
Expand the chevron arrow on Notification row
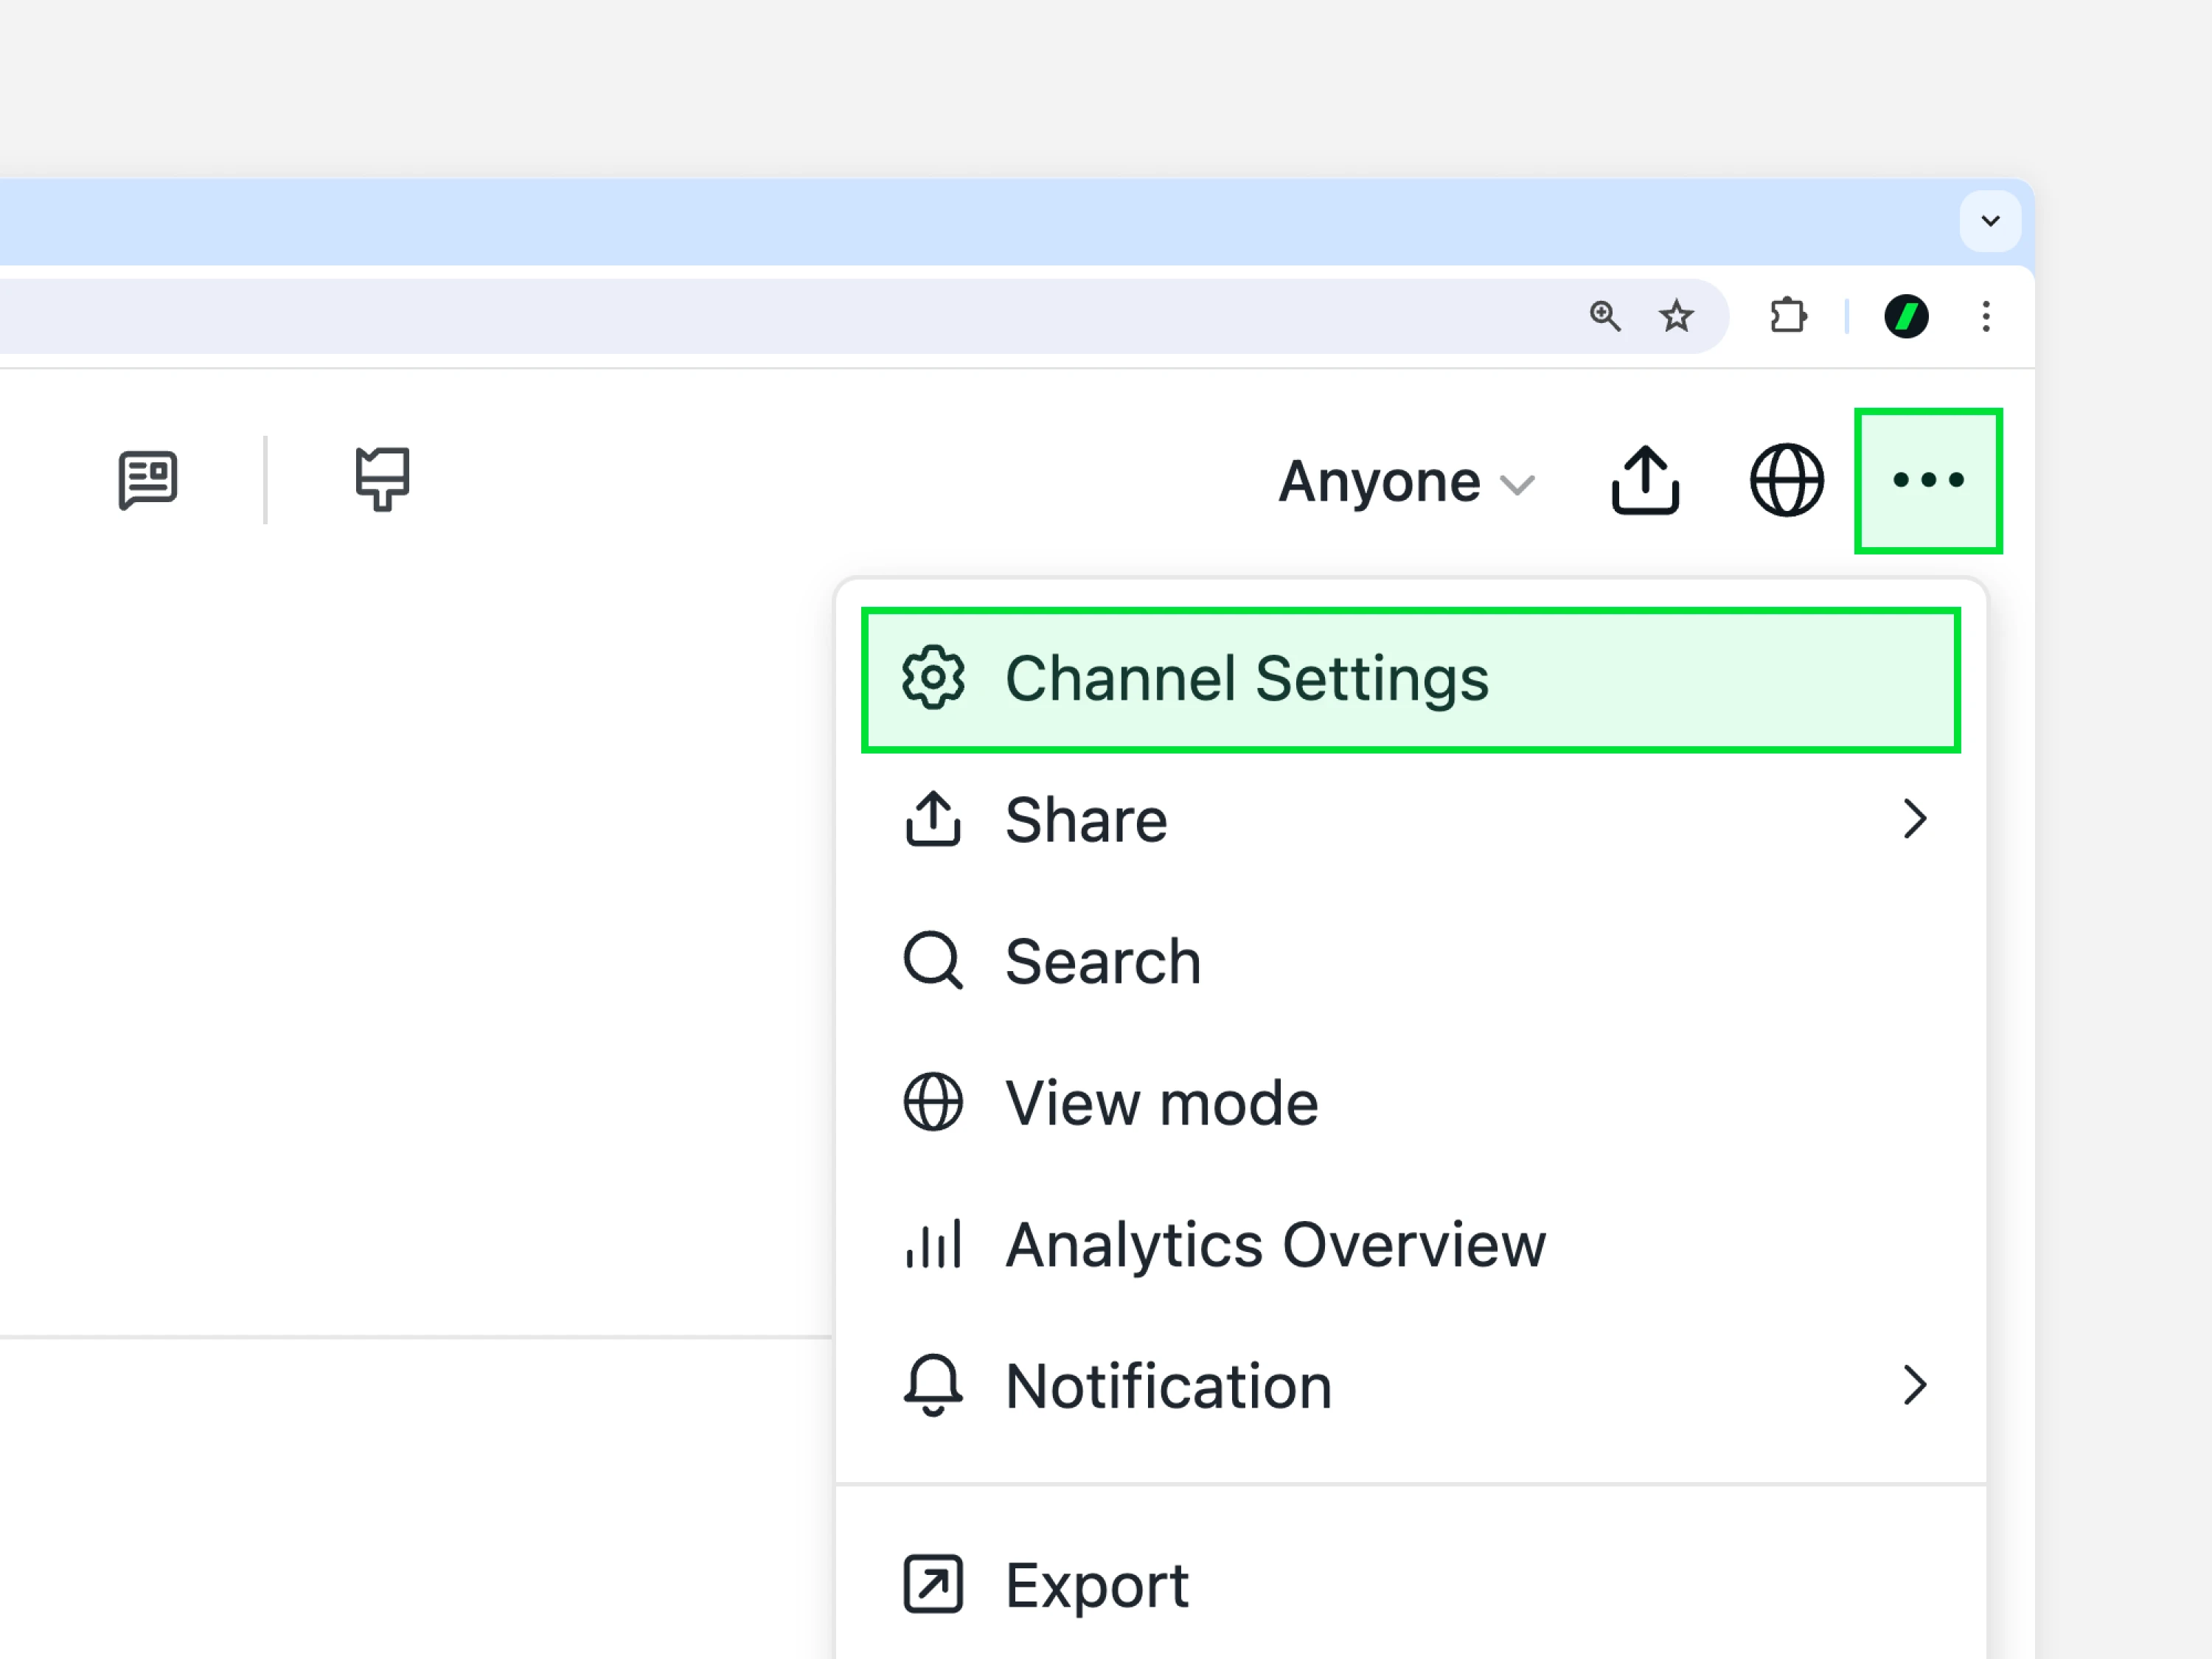[x=1914, y=1386]
